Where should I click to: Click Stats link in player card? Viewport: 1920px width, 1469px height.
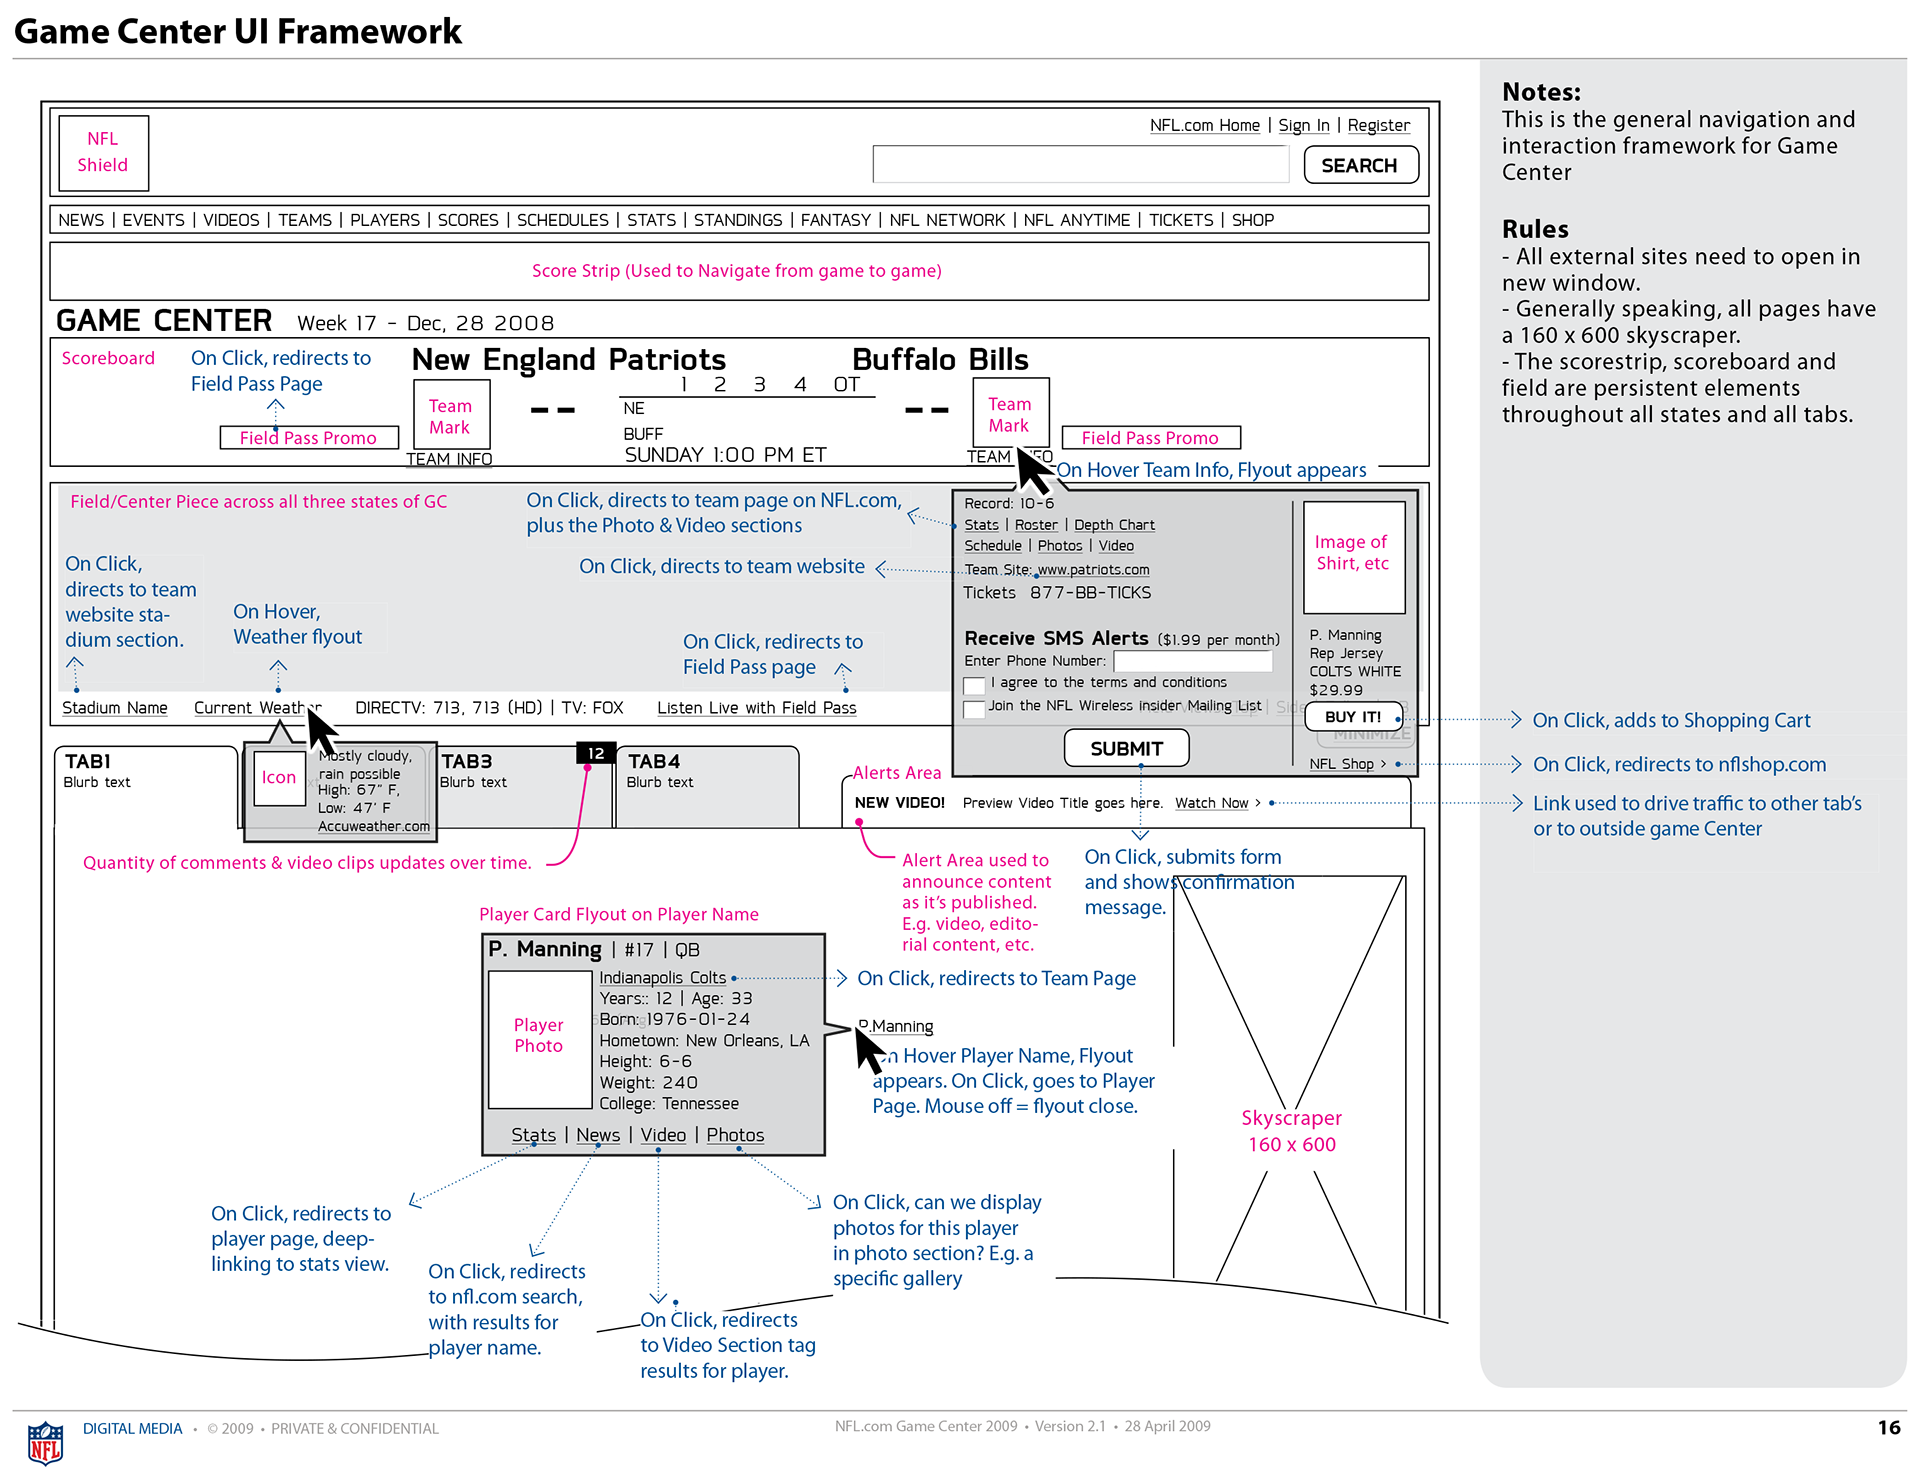(x=534, y=1135)
